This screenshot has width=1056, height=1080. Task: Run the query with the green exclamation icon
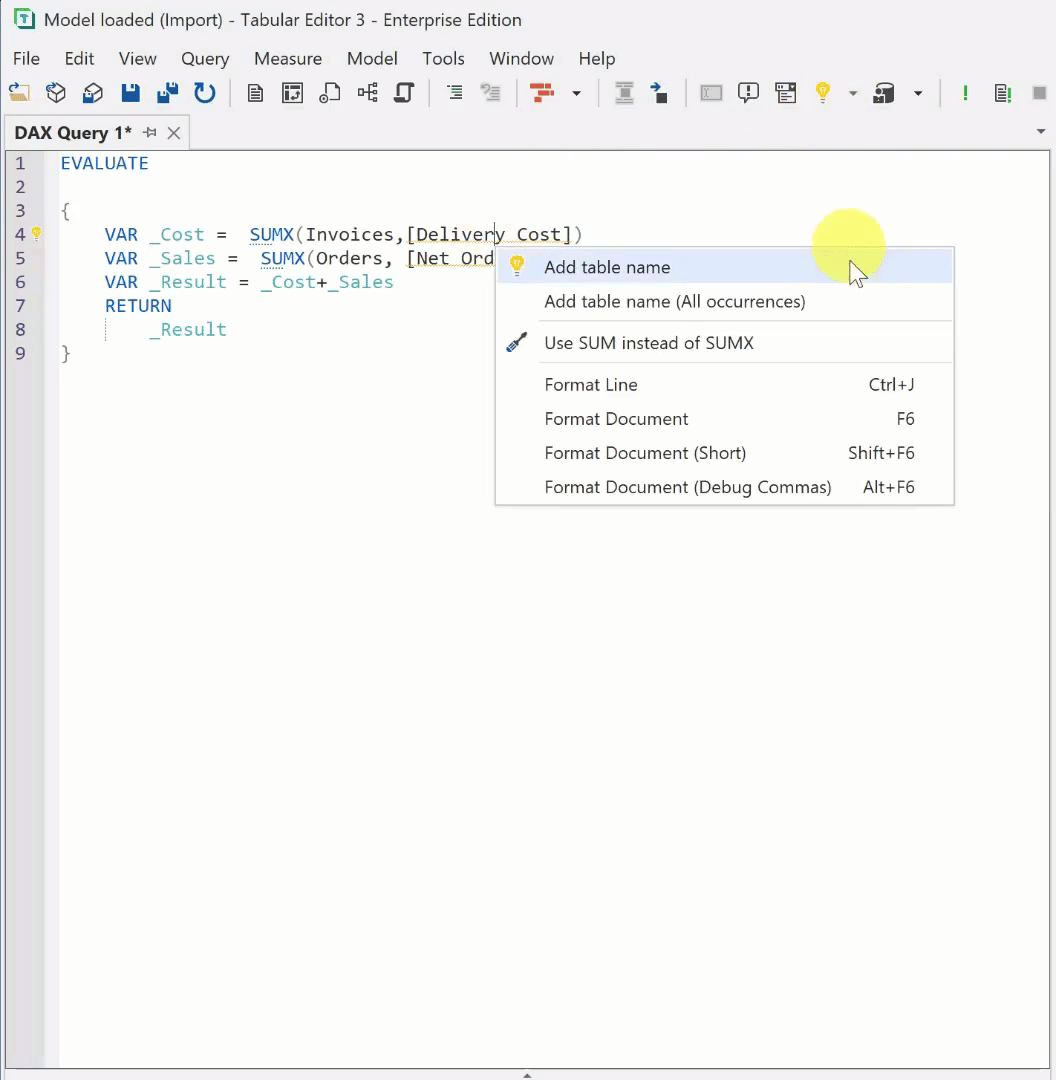click(x=966, y=92)
